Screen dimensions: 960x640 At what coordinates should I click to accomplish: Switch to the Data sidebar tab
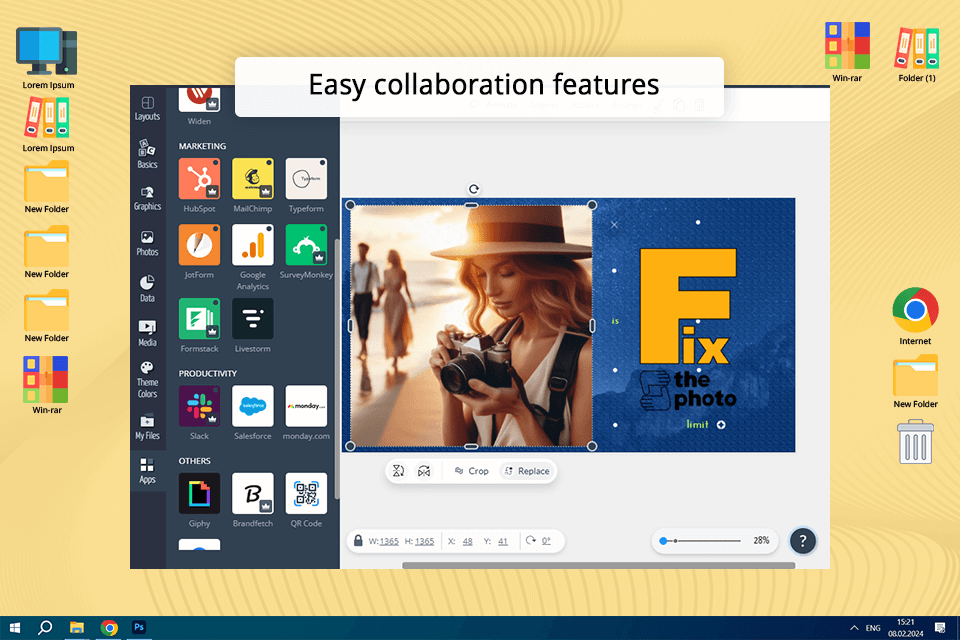(x=148, y=289)
